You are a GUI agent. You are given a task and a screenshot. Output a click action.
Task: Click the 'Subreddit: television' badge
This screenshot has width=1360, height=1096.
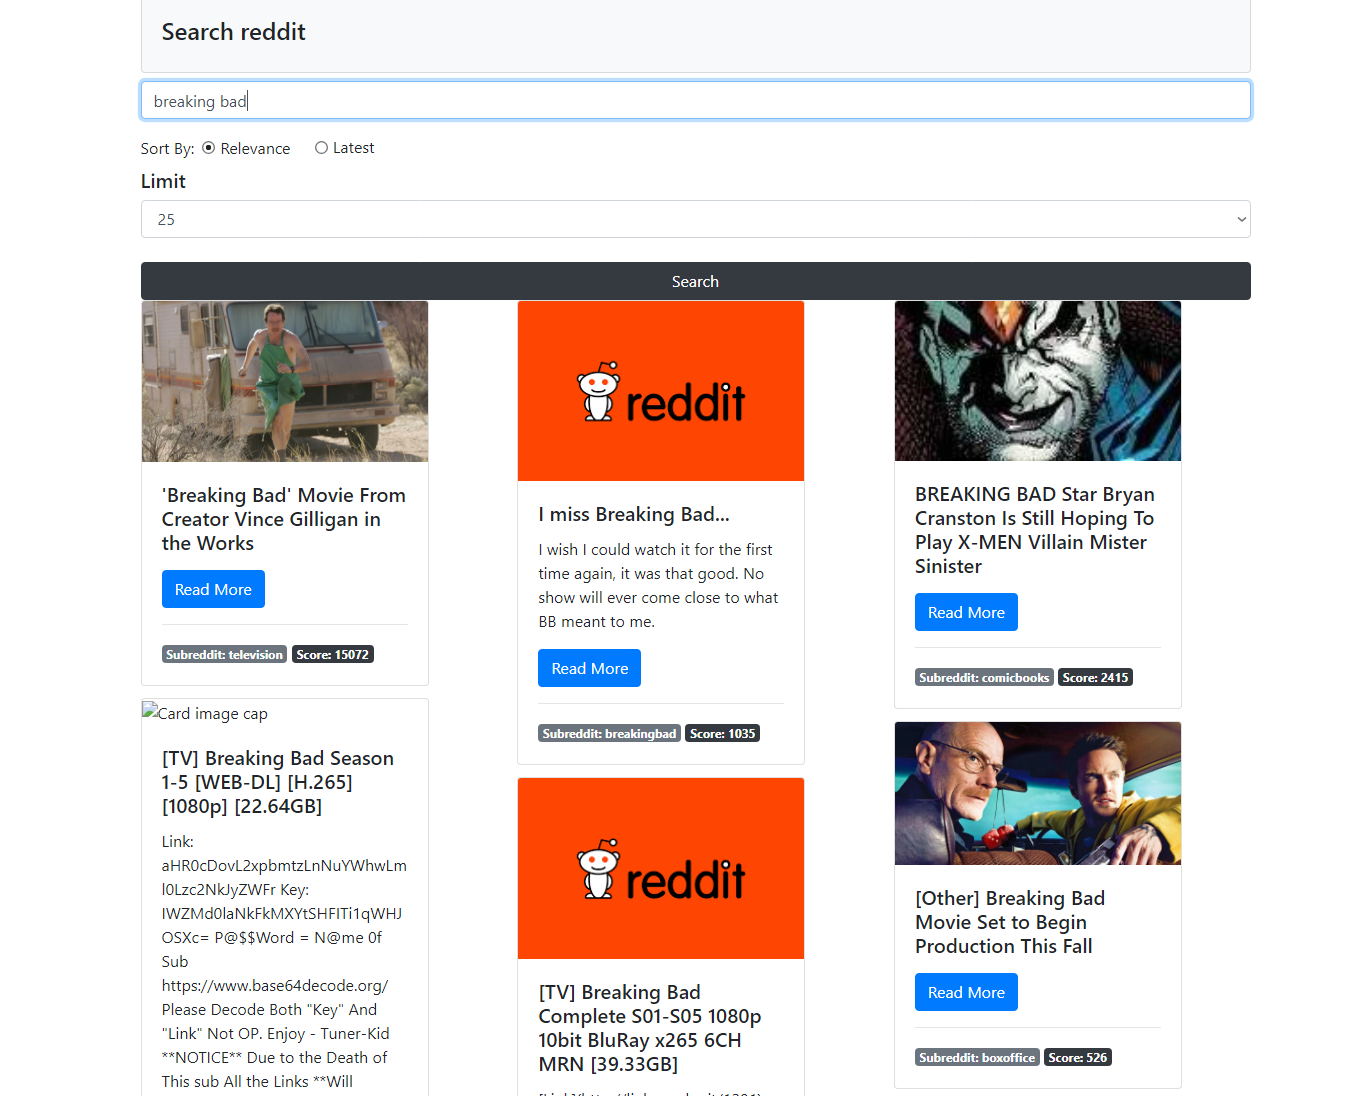[x=224, y=654]
